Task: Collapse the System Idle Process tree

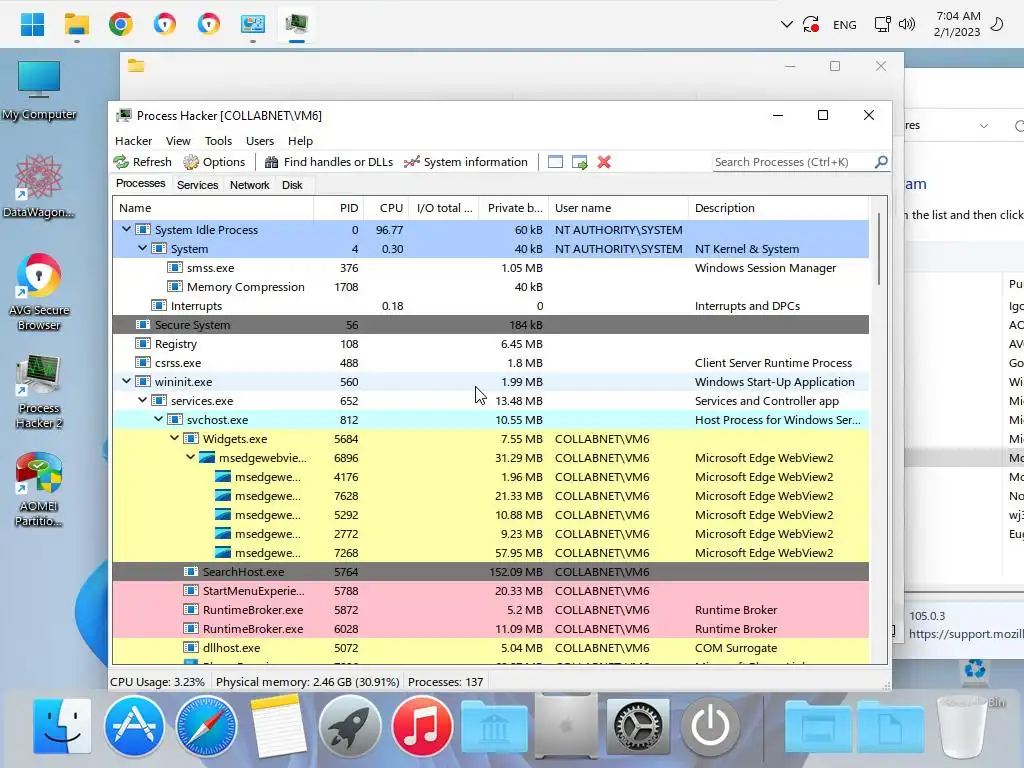Action: (126, 229)
